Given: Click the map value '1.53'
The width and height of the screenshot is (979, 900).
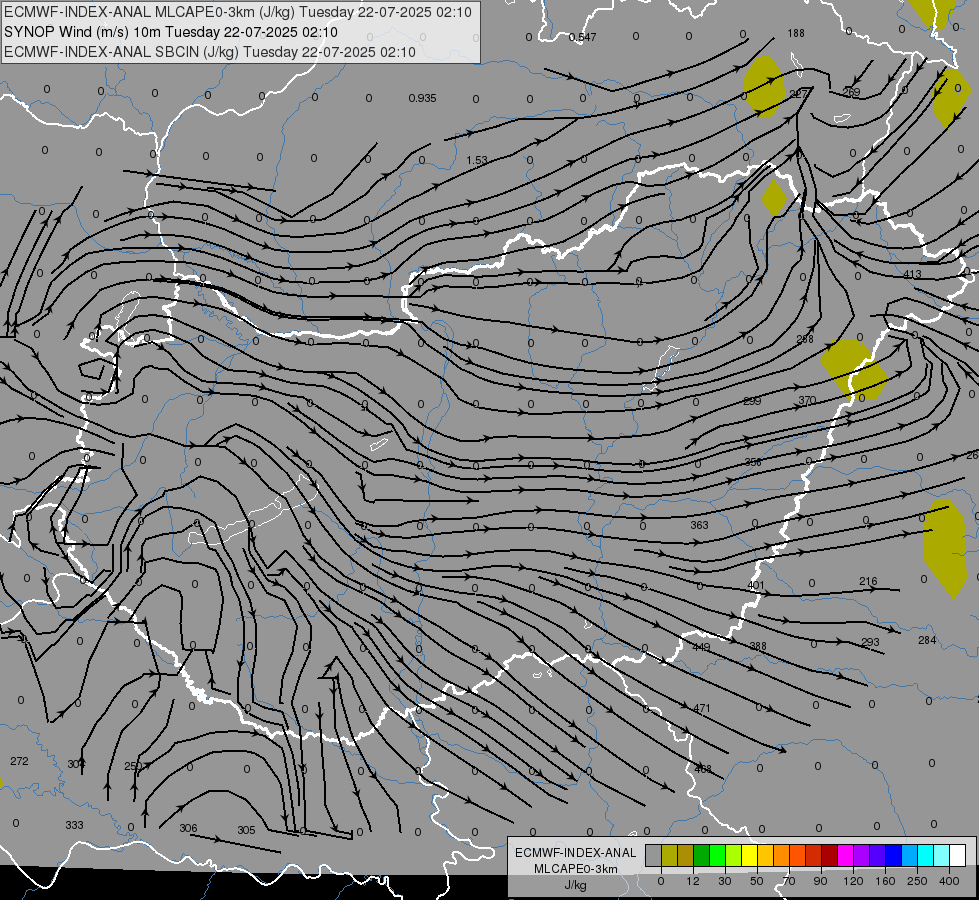Looking at the screenshot, I should coord(476,161).
